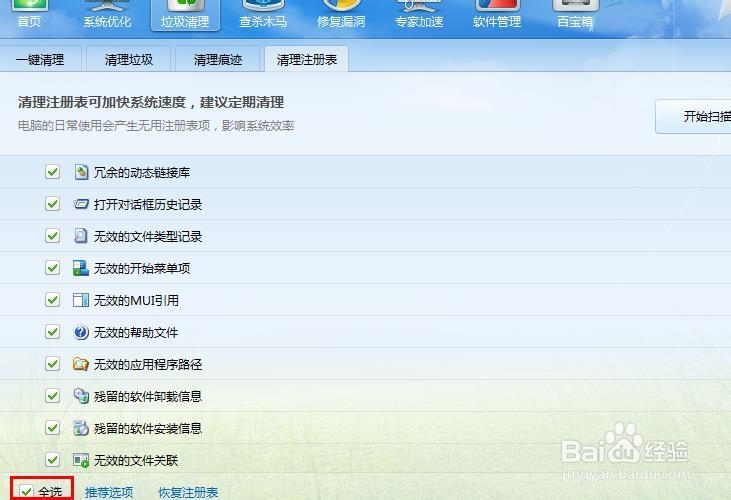Click icon beside 无效的开始菜单项

click(x=81, y=268)
